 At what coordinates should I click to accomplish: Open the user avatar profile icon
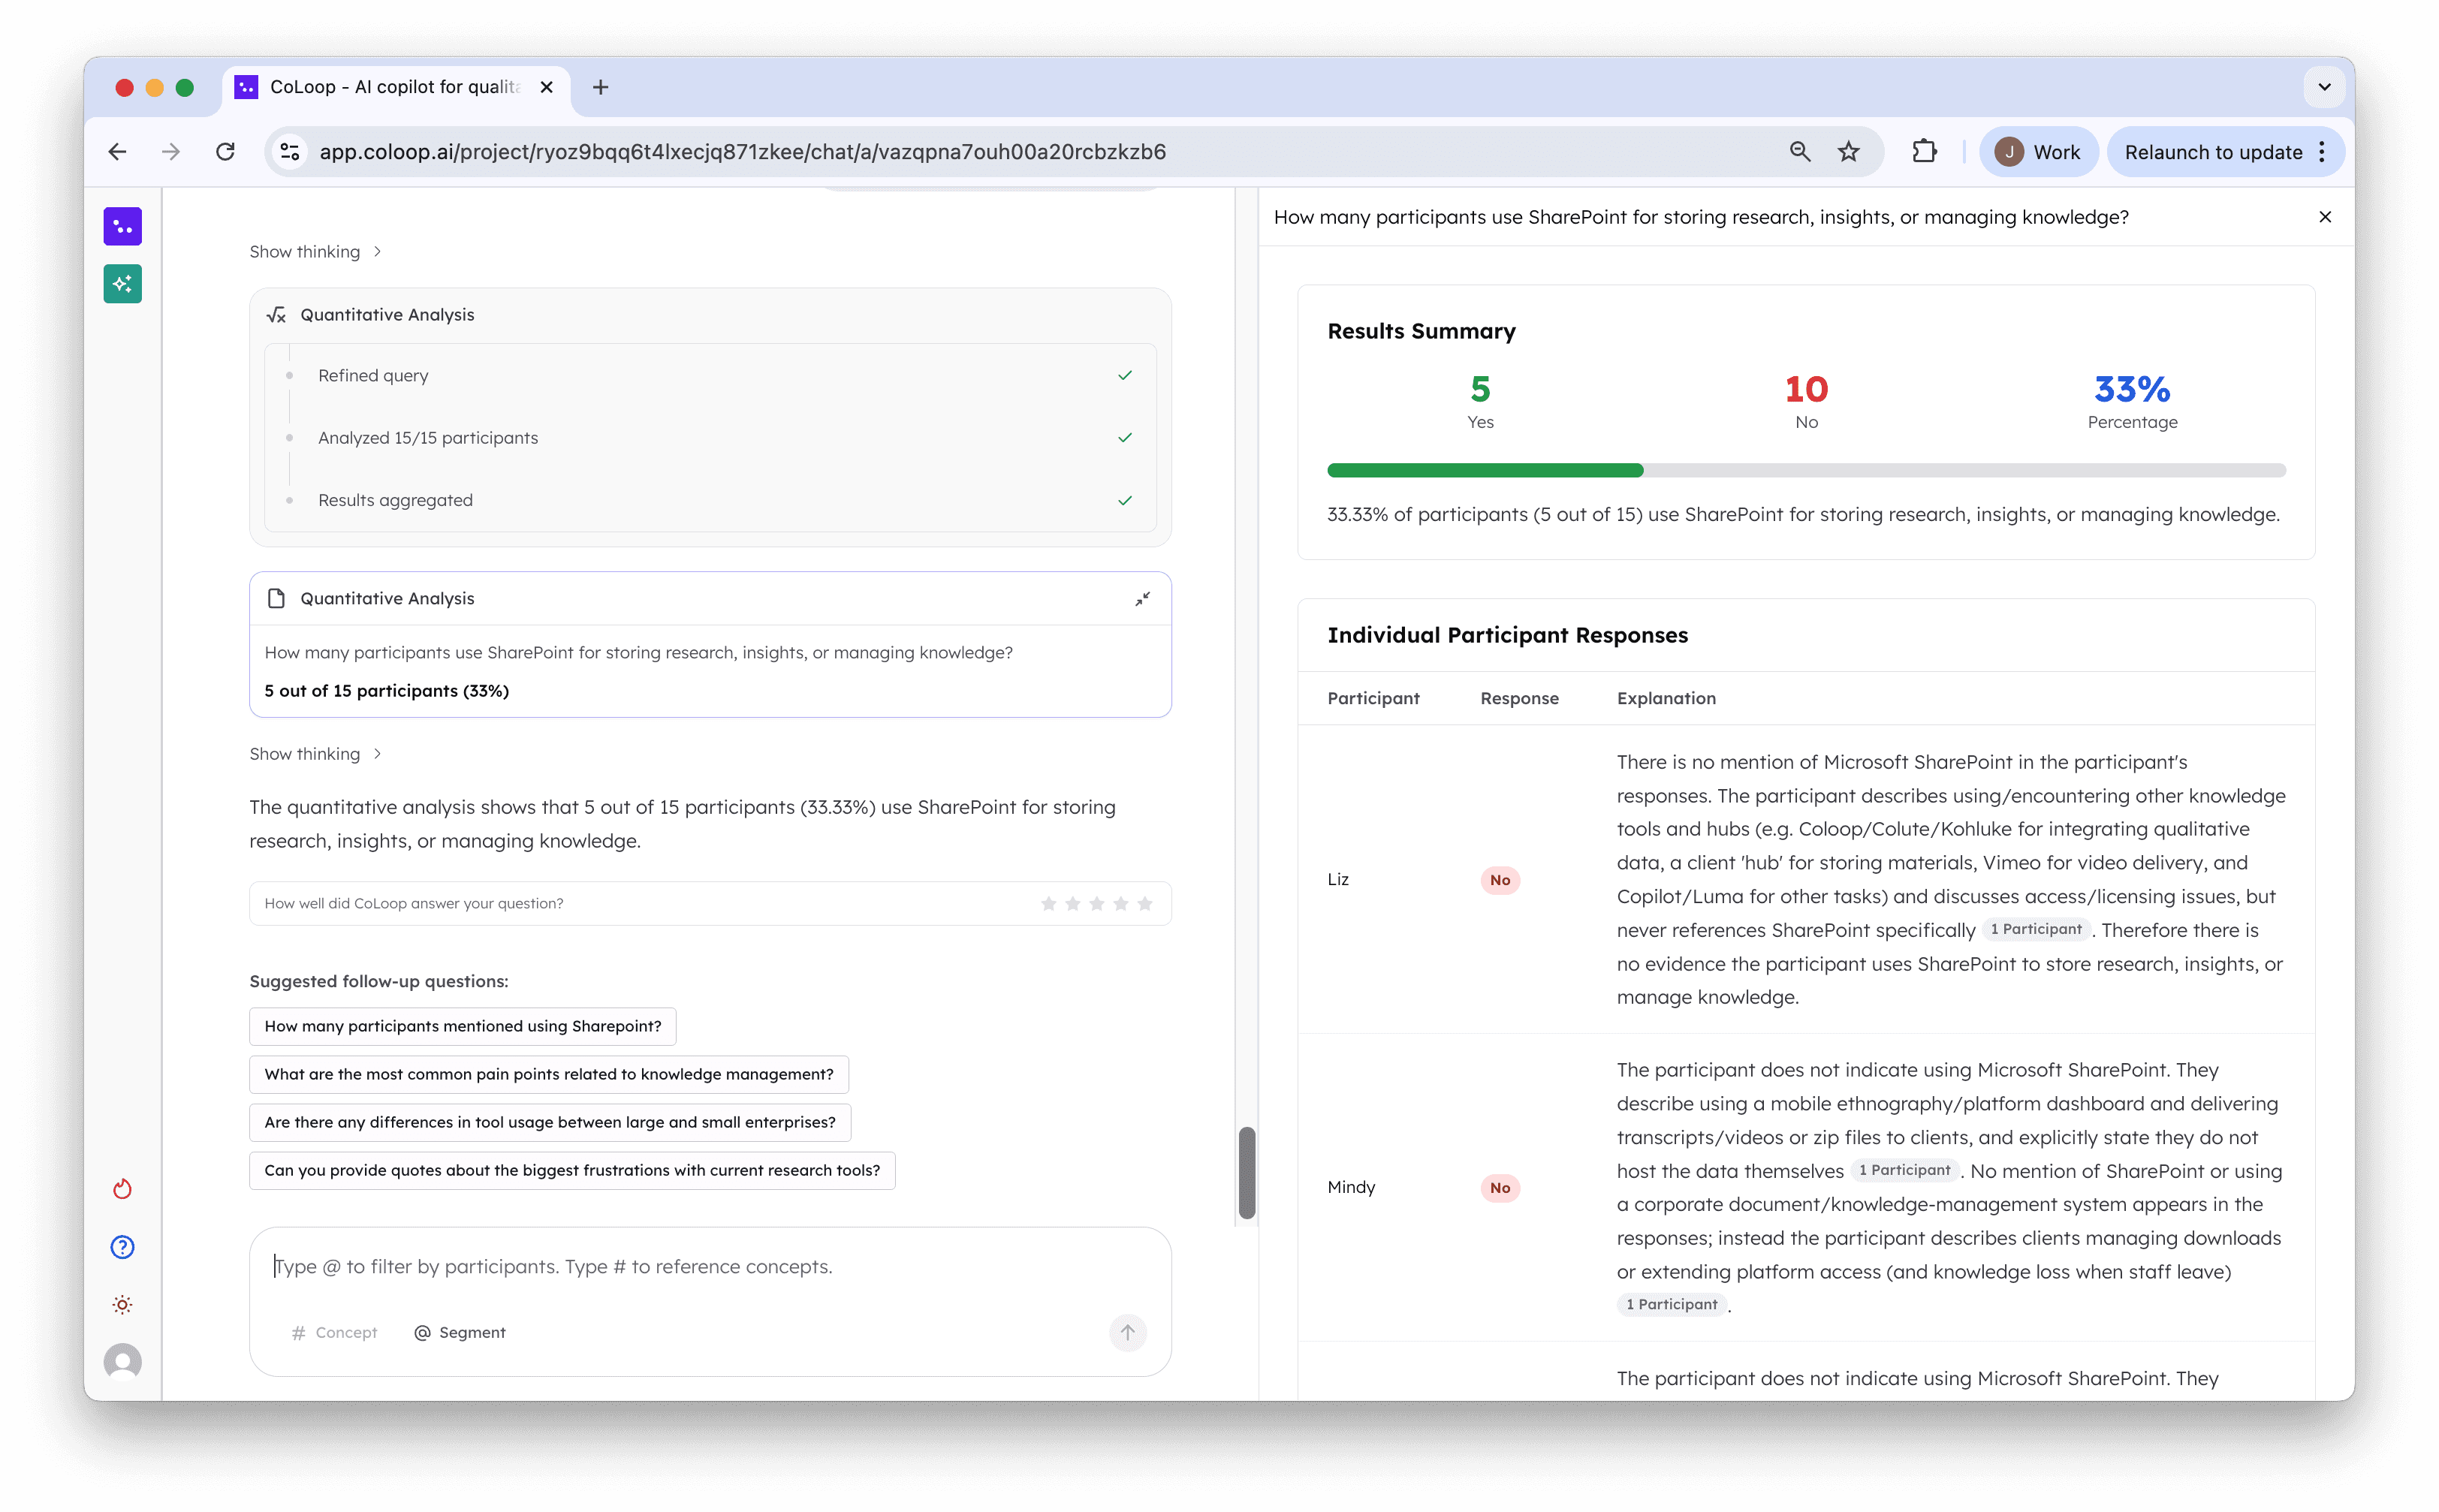(122, 1362)
